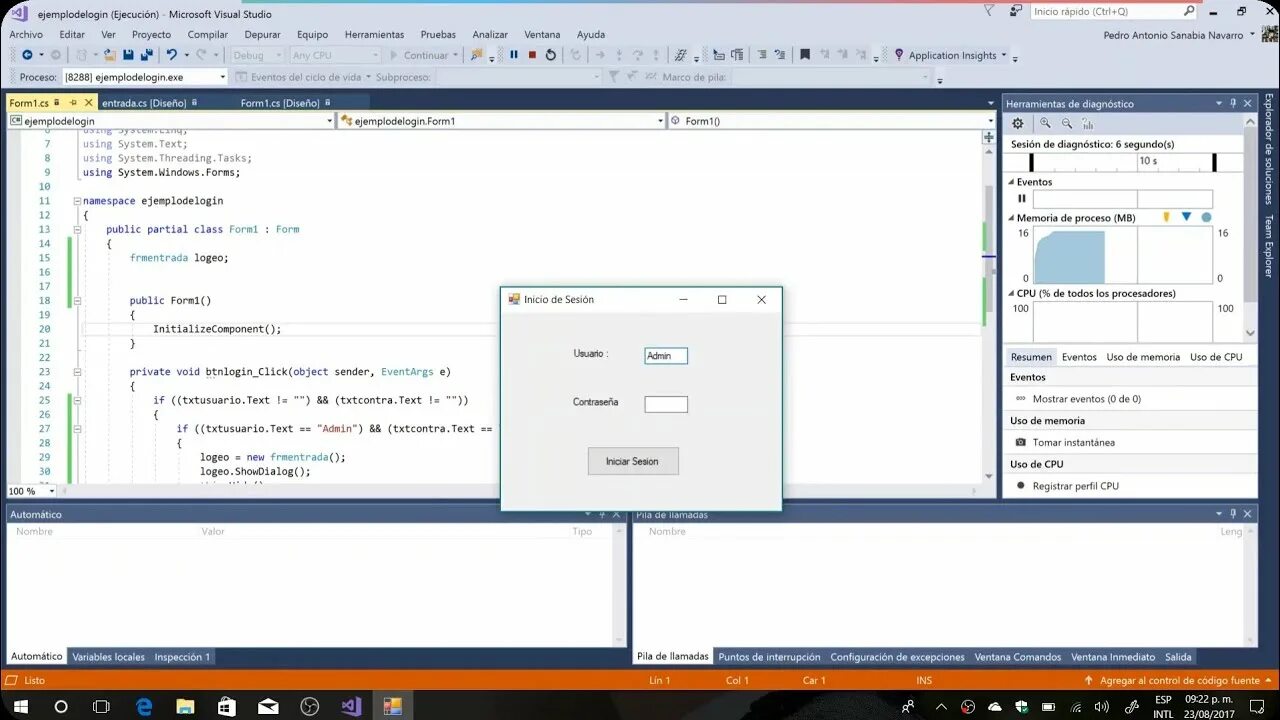Click Tomar instantánea link
The image size is (1280, 720).
[x=1074, y=442]
